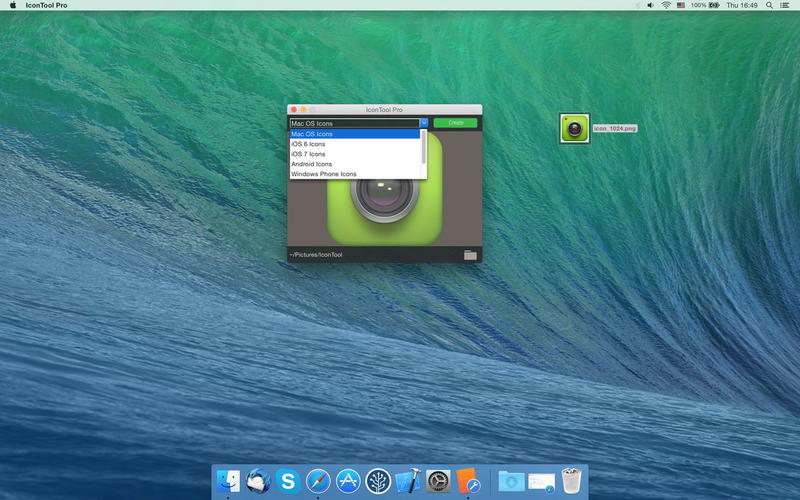The width and height of the screenshot is (800, 500).
Task: Open Finder from the dock
Action: (x=228, y=481)
